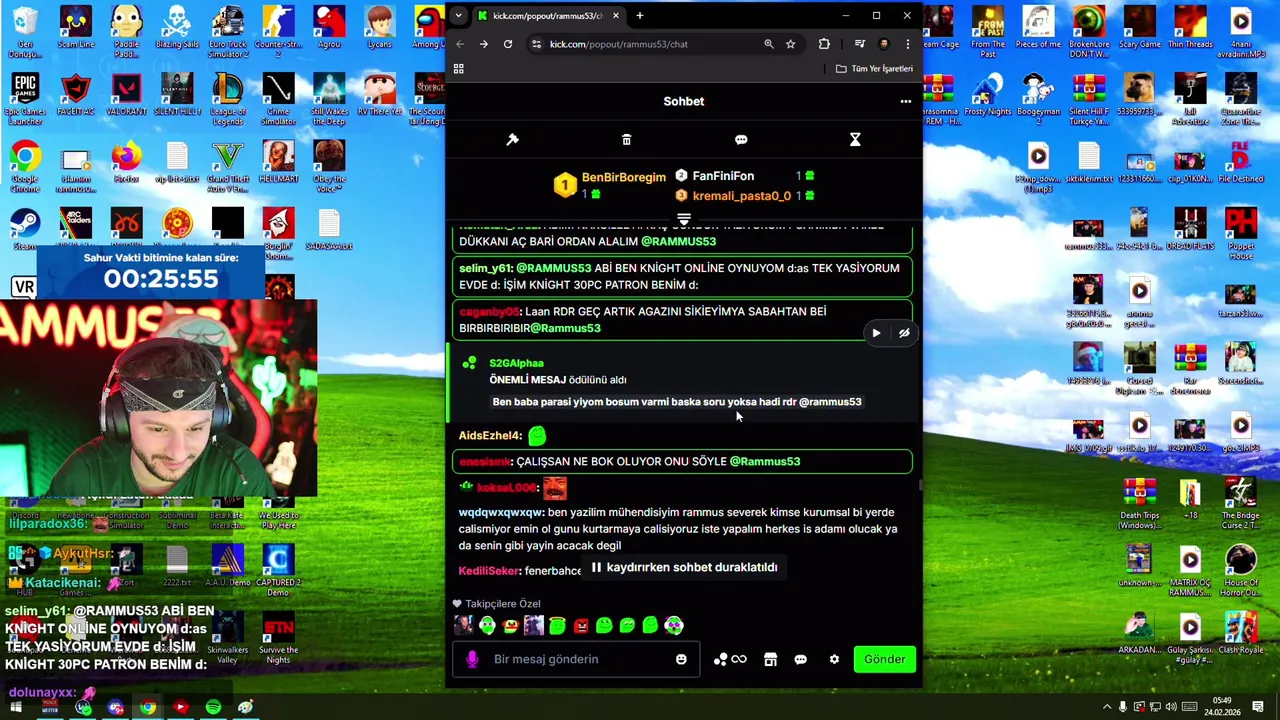Click kremali_pasta0_0 on the leaderboard

pyautogui.click(x=741, y=196)
